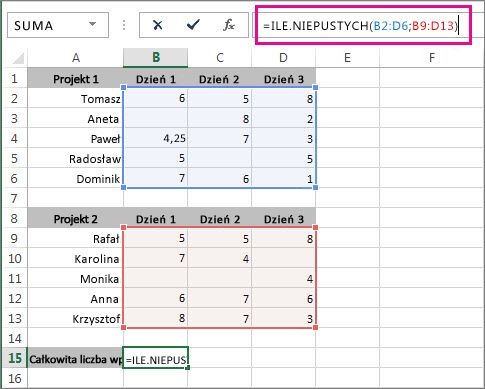Select row 15 header
This screenshot has width=485, height=389.
click(15, 358)
